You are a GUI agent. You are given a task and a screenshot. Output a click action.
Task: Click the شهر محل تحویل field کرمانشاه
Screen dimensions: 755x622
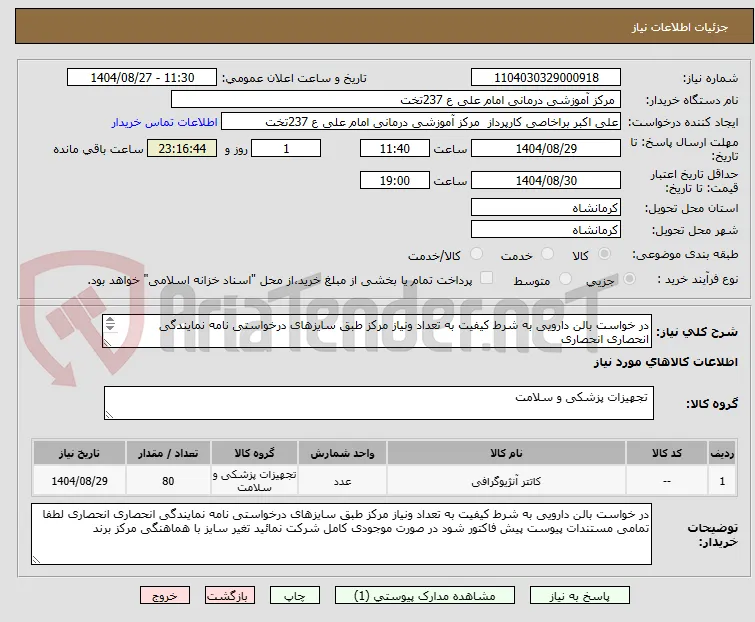tap(546, 230)
